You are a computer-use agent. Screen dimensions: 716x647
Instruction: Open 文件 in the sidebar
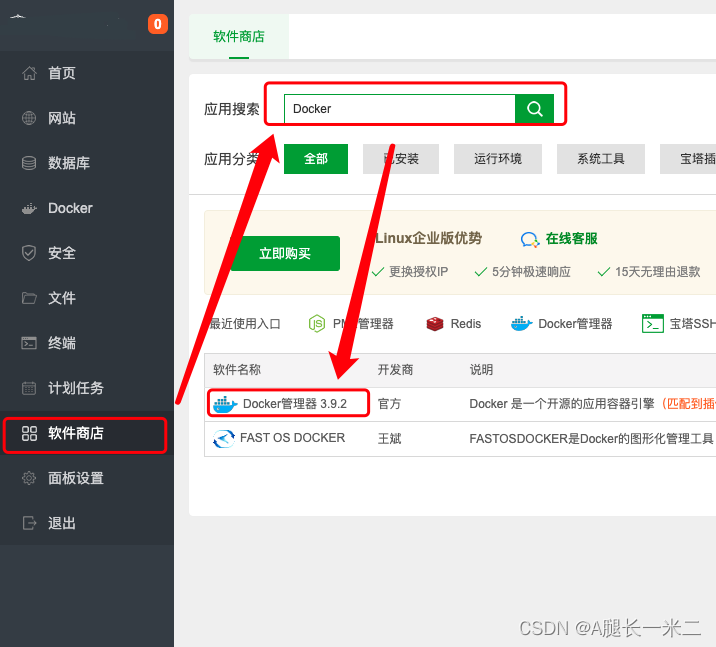[x=87, y=298]
